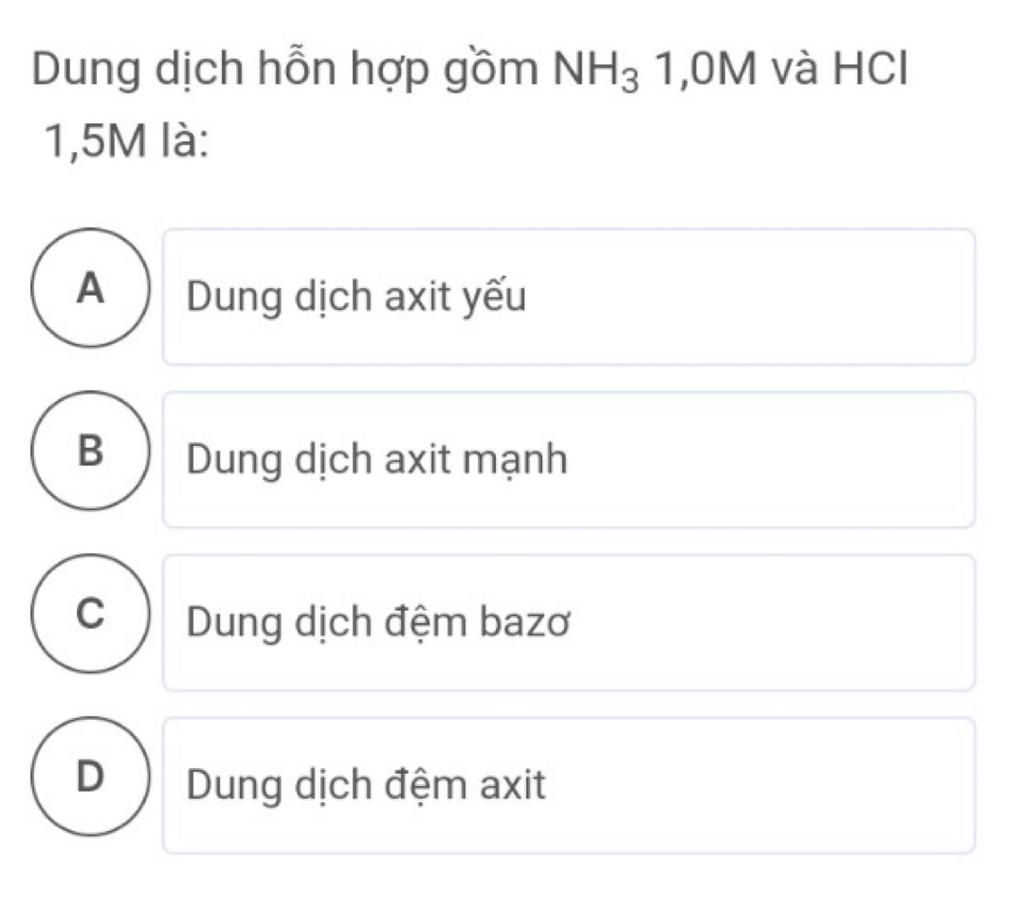
Task: Choose the answer box "Dung dịch đệm axit"
Action: tap(569, 785)
